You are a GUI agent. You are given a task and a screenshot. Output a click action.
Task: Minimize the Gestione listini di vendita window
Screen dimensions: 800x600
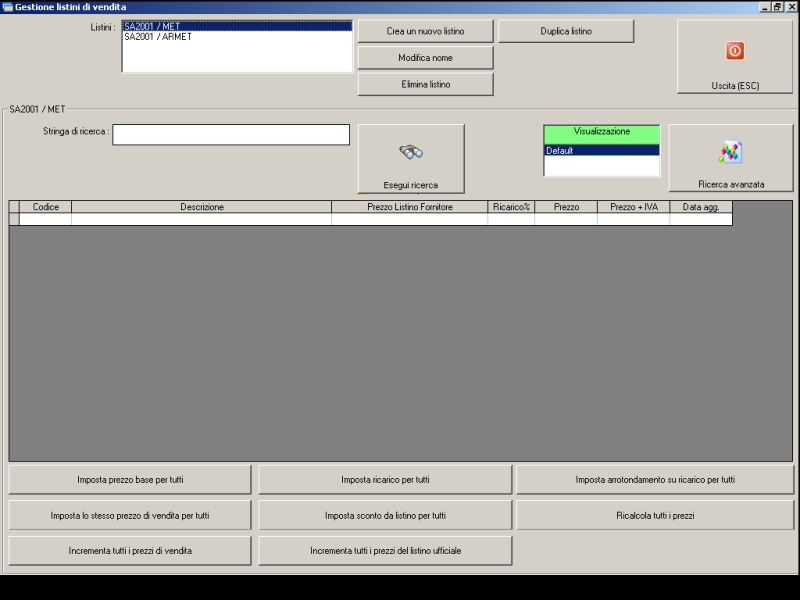(765, 7)
